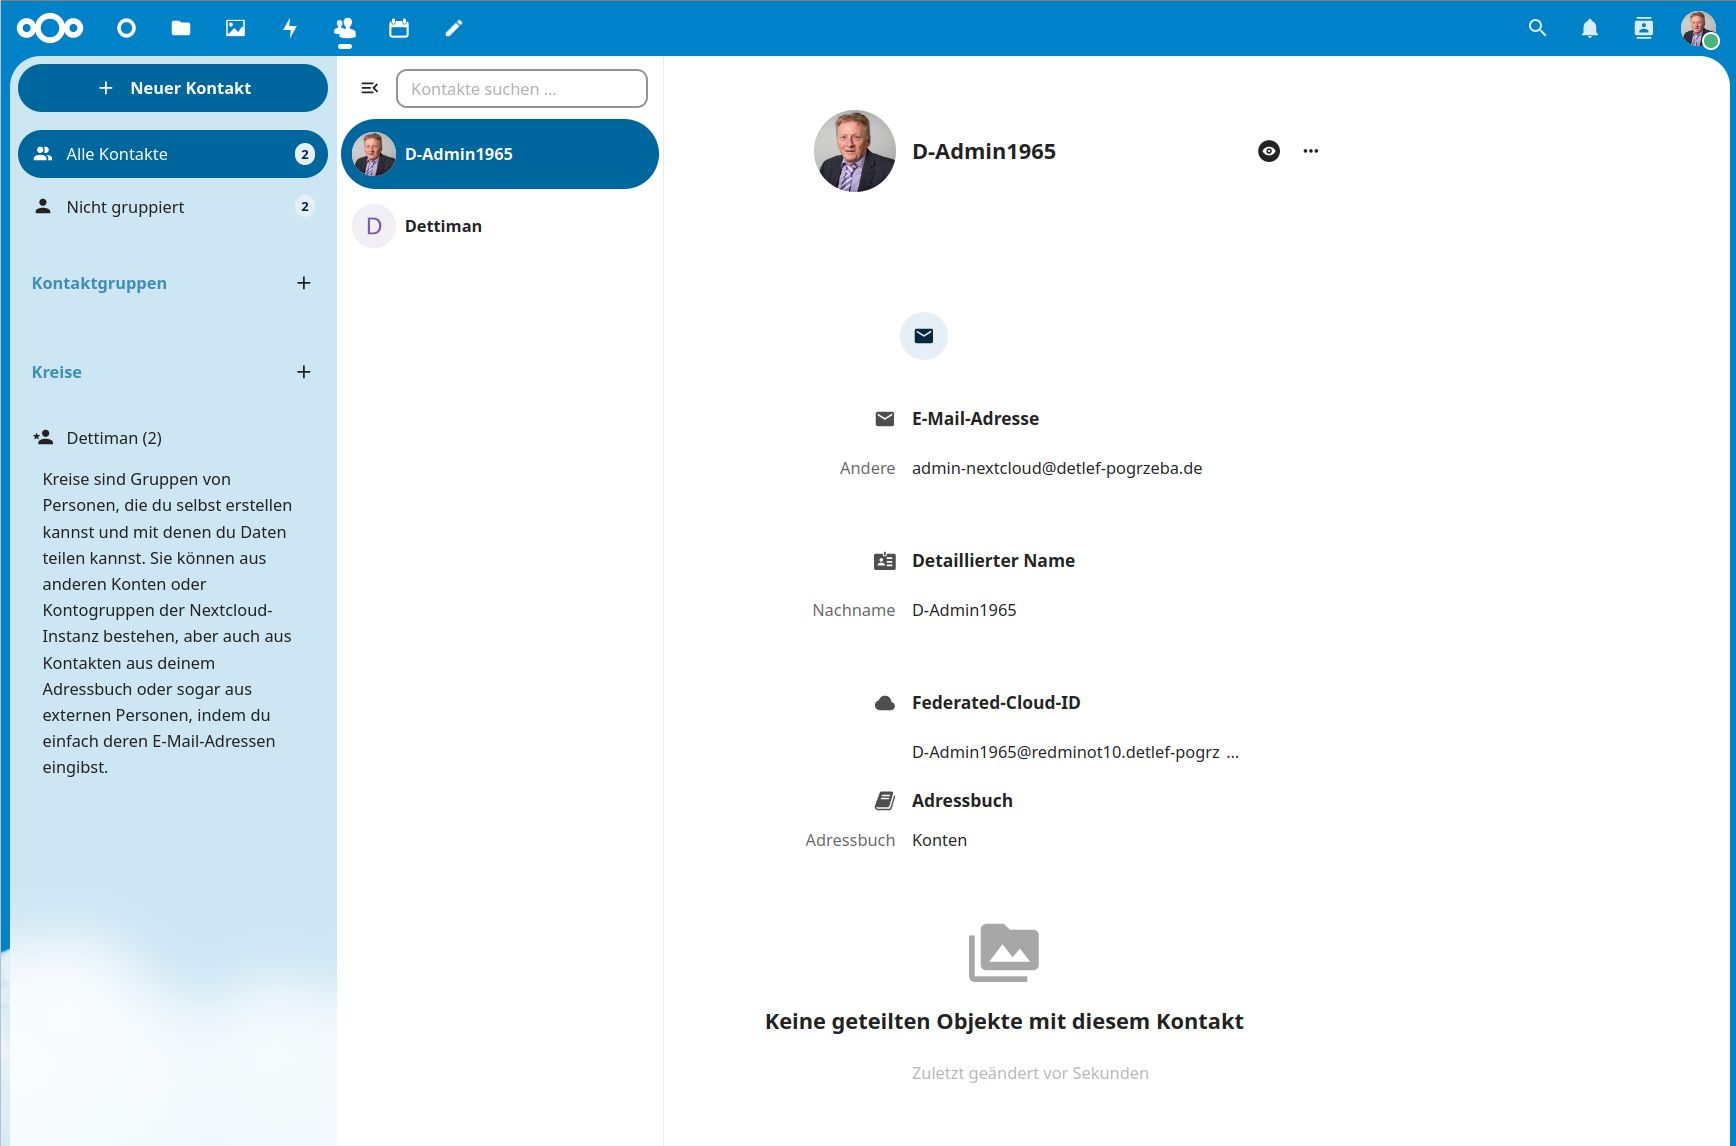Create a new circle with plus icon
Screen dimensions: 1736x1146
(304, 372)
